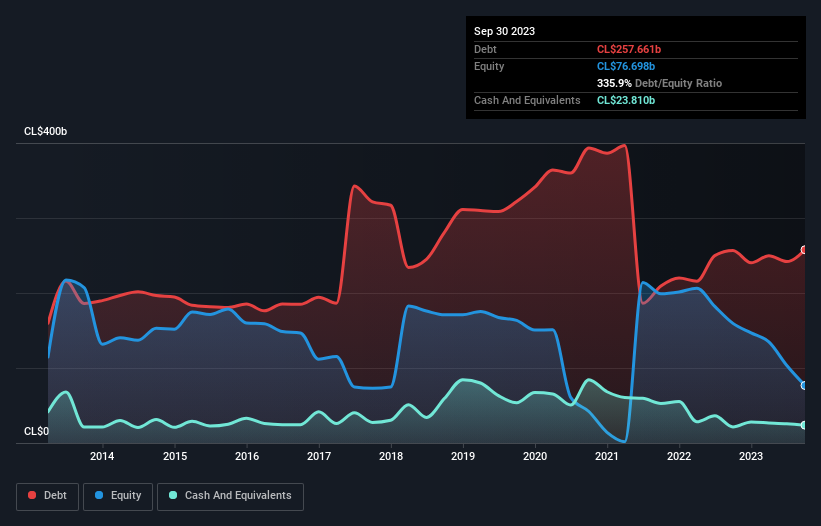The height and width of the screenshot is (526, 821).
Task: Click the CL$76.698b equity value
Action: pos(626,66)
